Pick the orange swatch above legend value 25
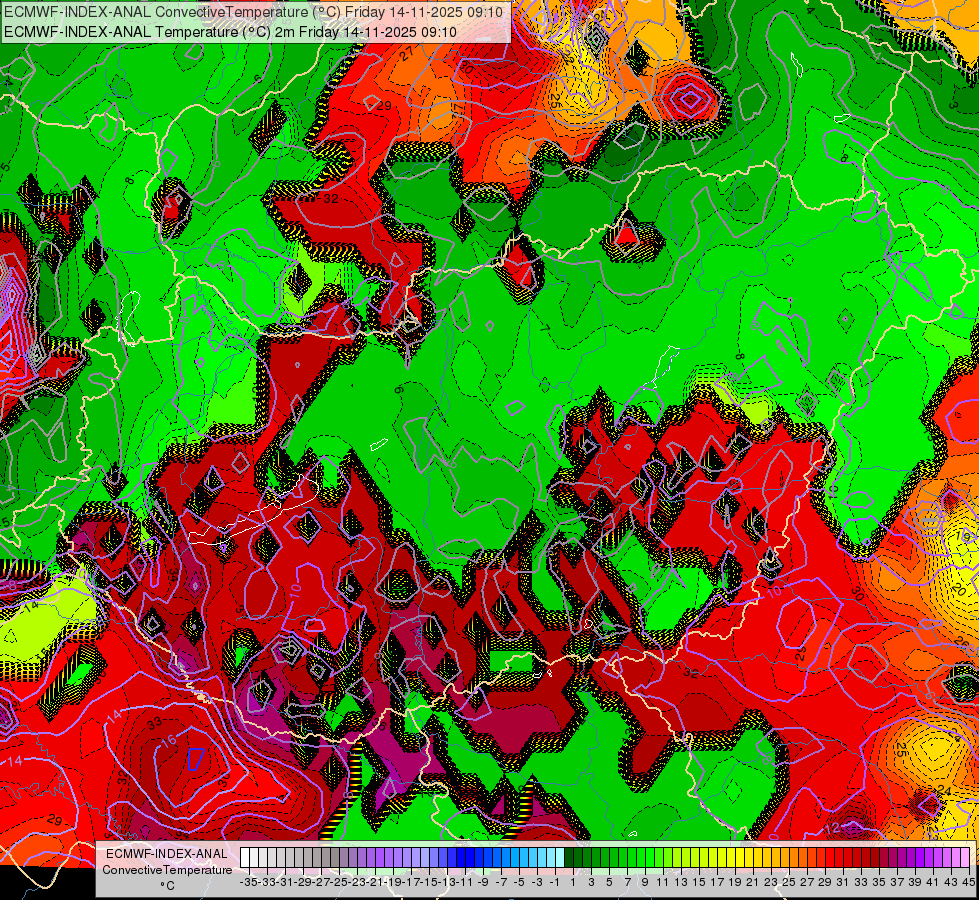The image size is (979, 900). click(785, 858)
